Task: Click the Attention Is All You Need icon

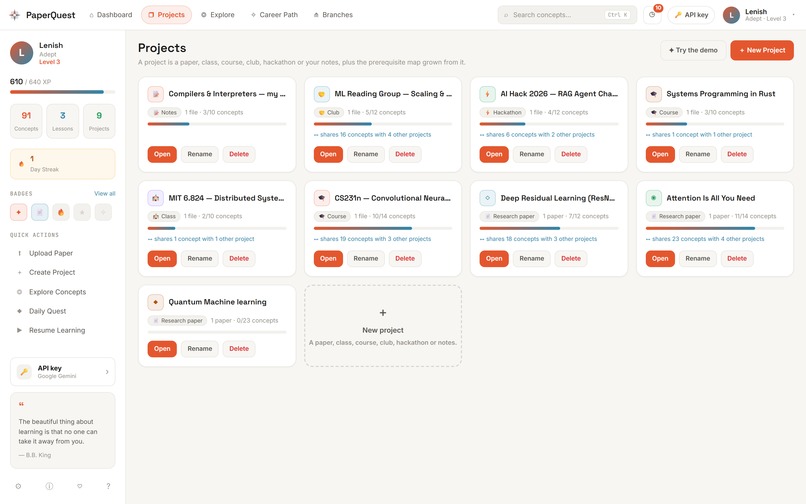Action: pyautogui.click(x=653, y=198)
